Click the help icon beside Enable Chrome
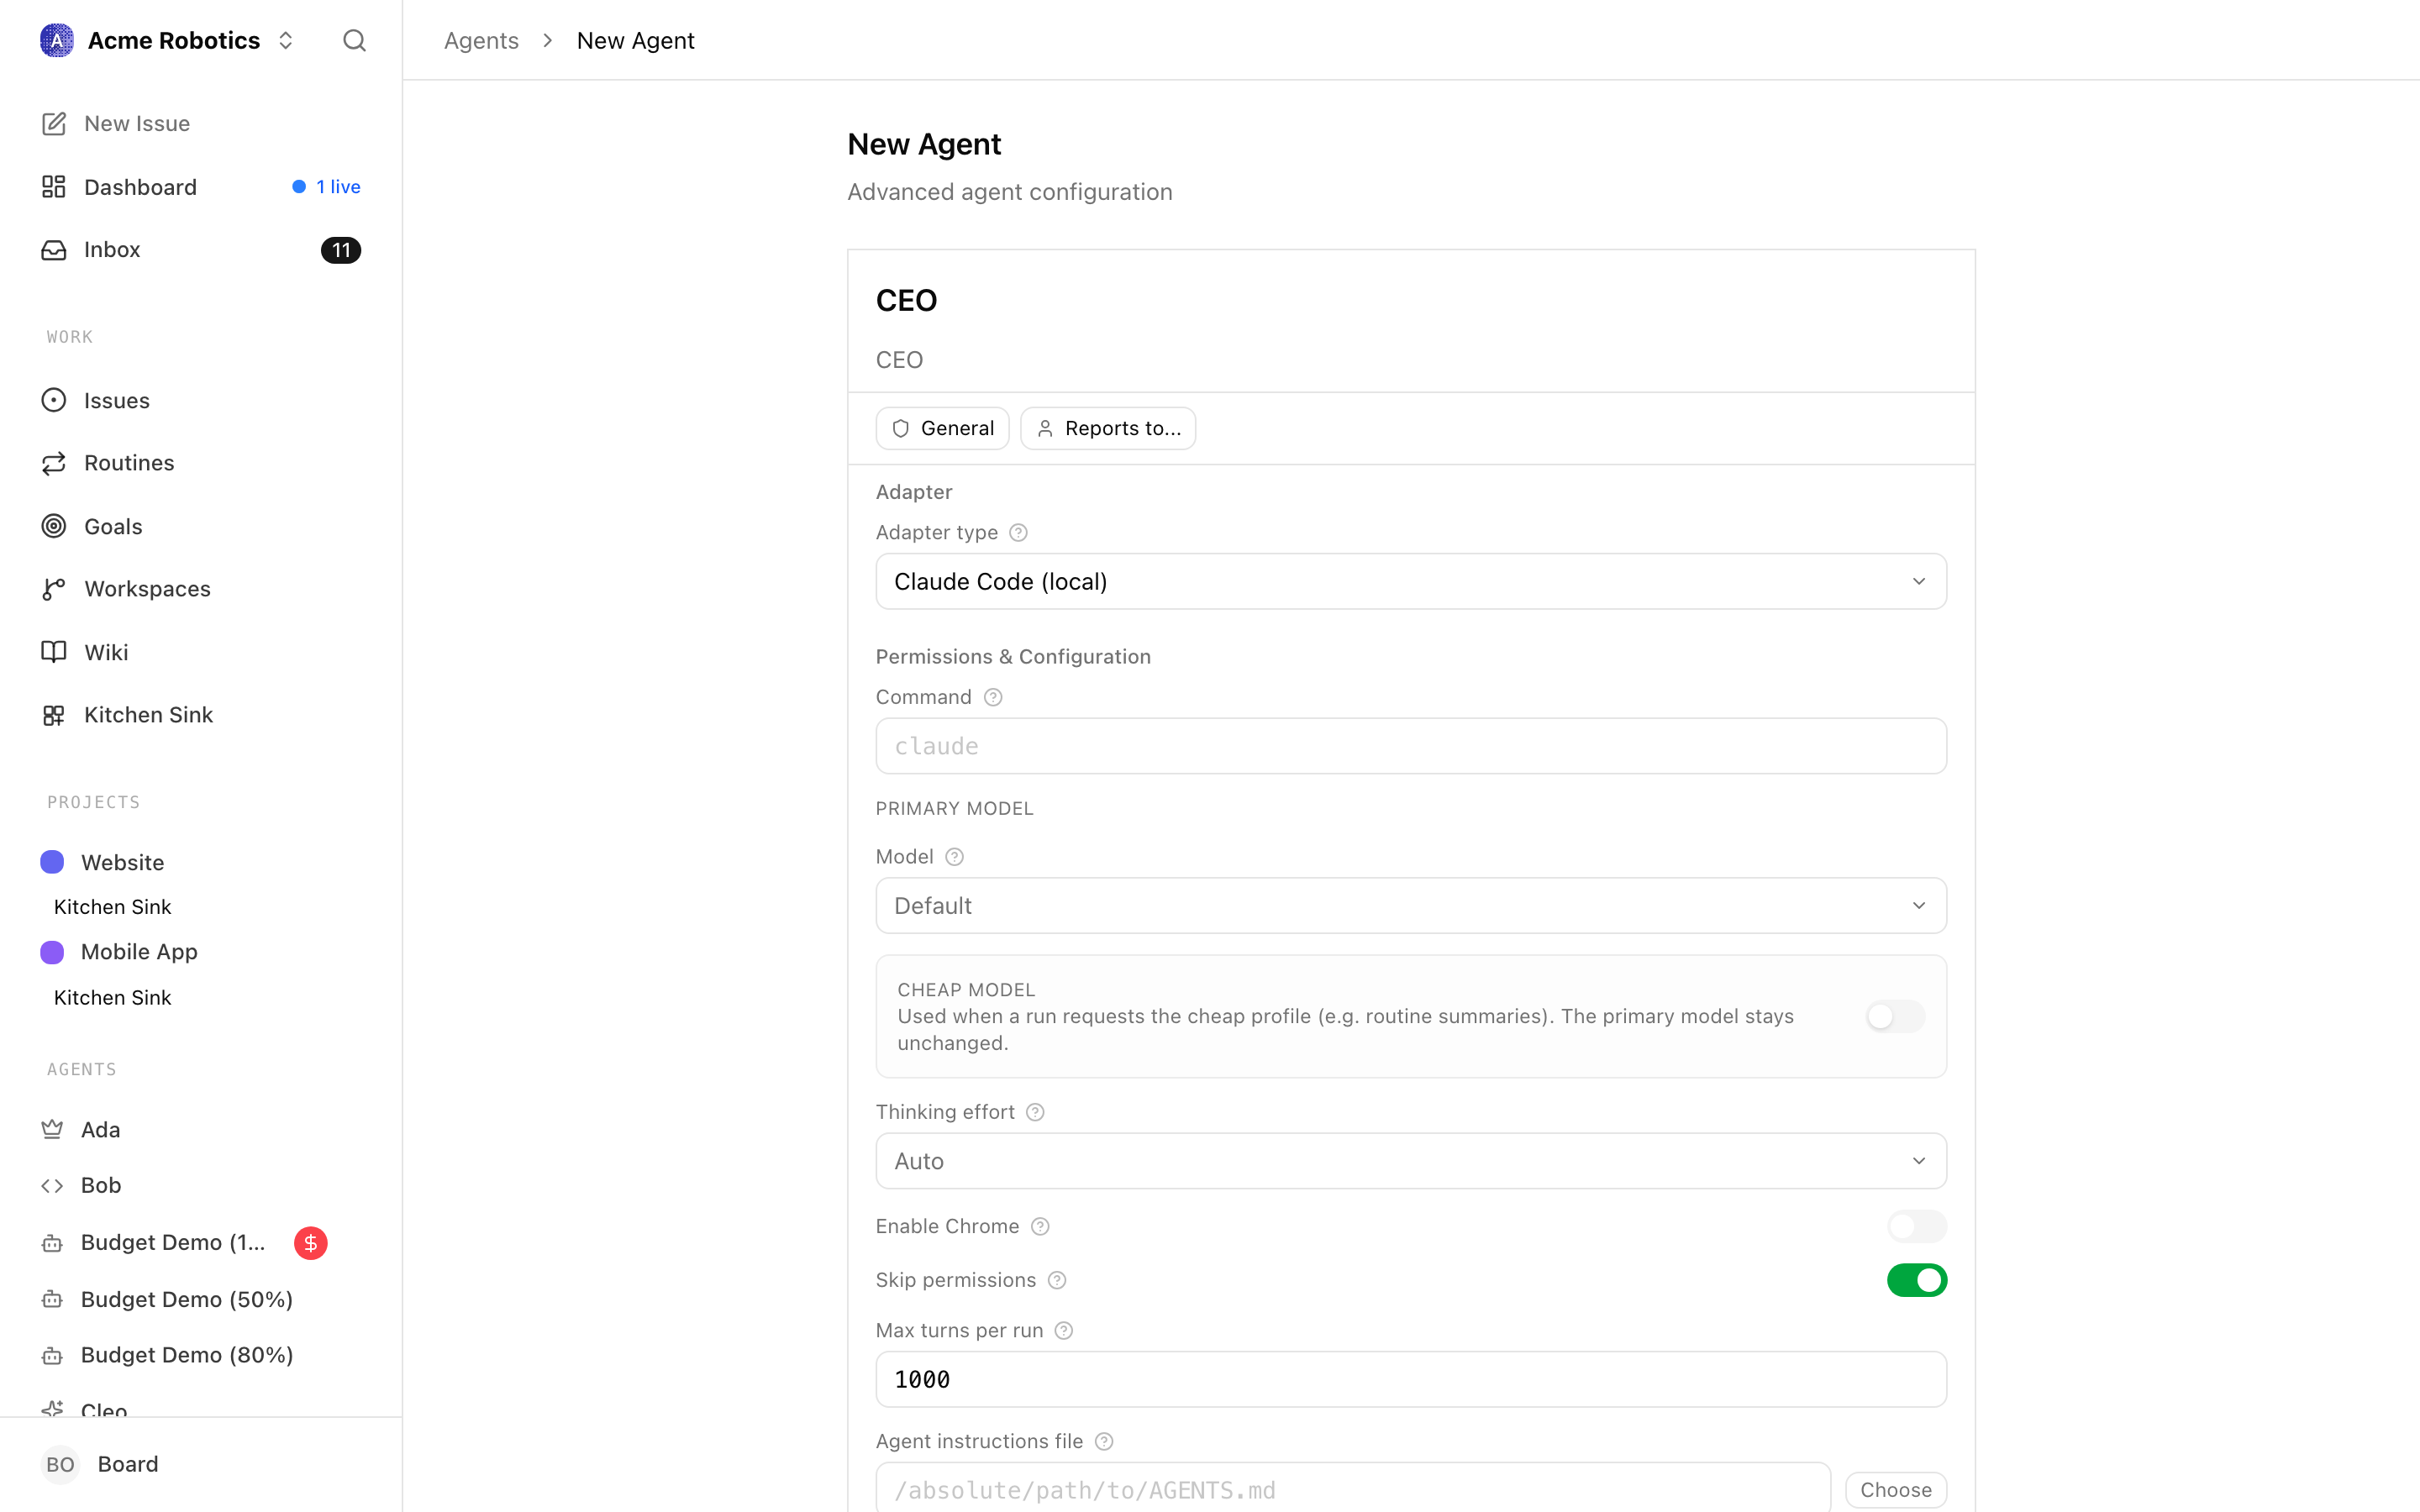This screenshot has width=2420, height=1512. pyautogui.click(x=1040, y=1226)
